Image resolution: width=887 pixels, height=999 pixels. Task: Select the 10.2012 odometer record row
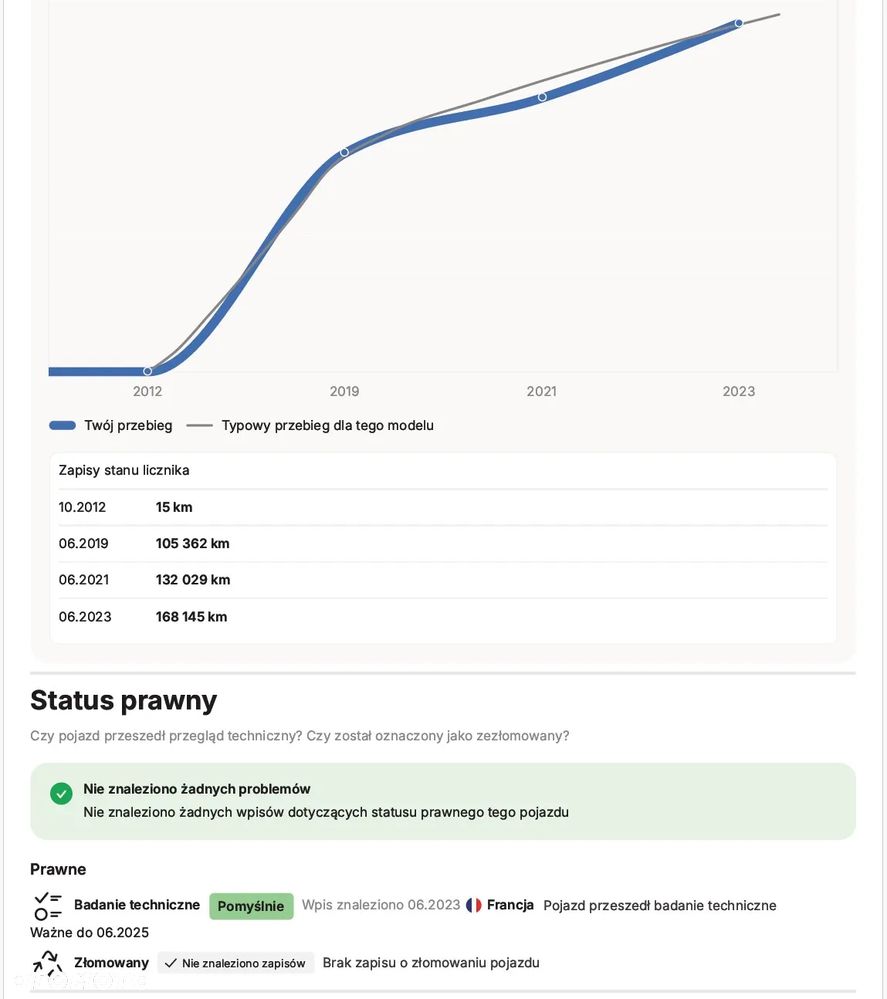tap(443, 507)
